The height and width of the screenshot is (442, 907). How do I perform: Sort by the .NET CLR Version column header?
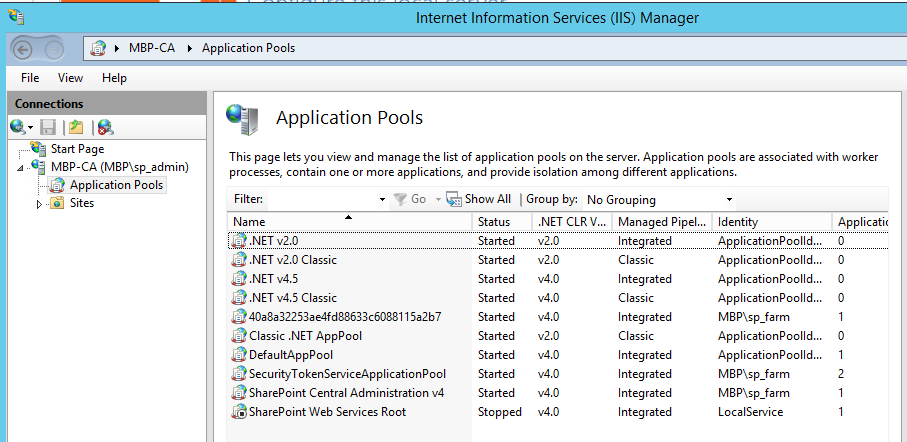pos(573,222)
